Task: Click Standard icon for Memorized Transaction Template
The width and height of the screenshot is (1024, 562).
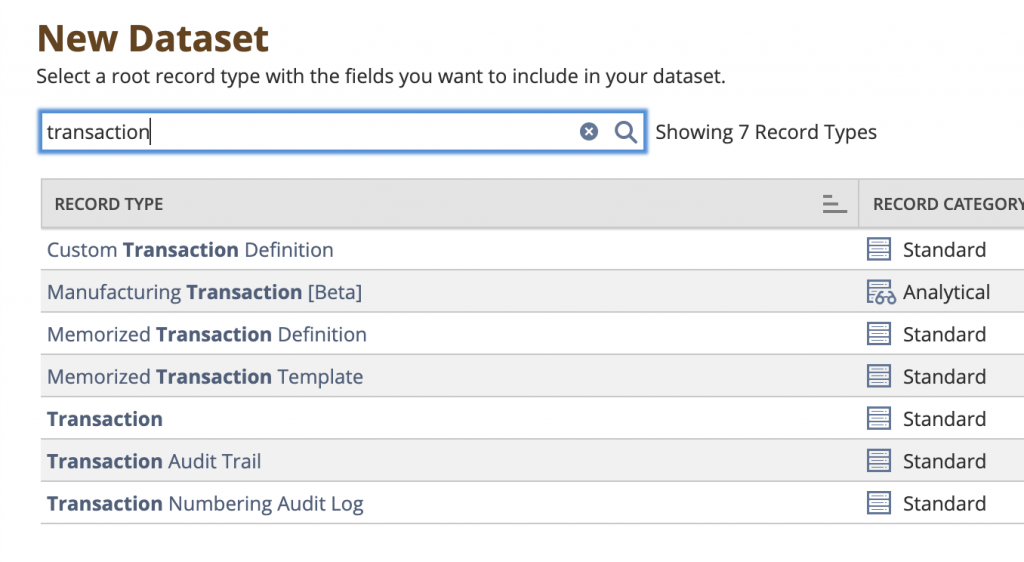Action: [x=879, y=377]
